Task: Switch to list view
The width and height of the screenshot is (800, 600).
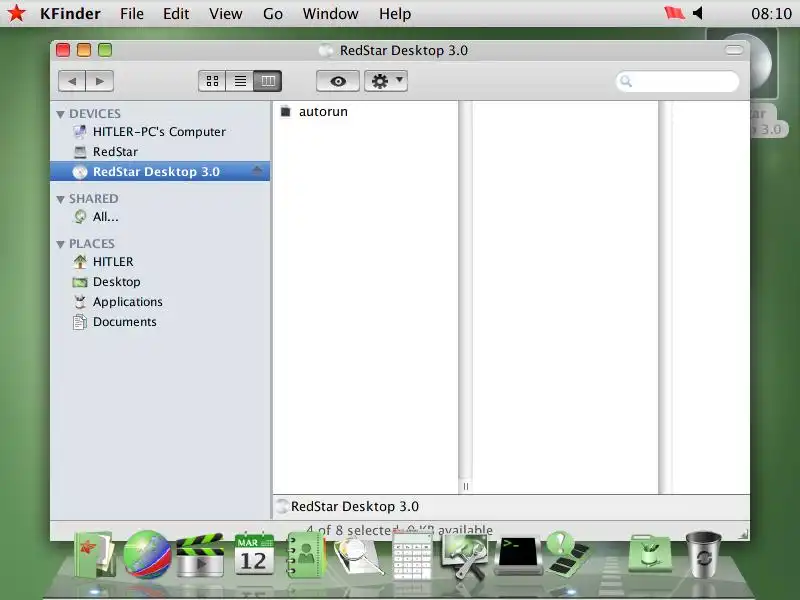Action: coord(240,81)
